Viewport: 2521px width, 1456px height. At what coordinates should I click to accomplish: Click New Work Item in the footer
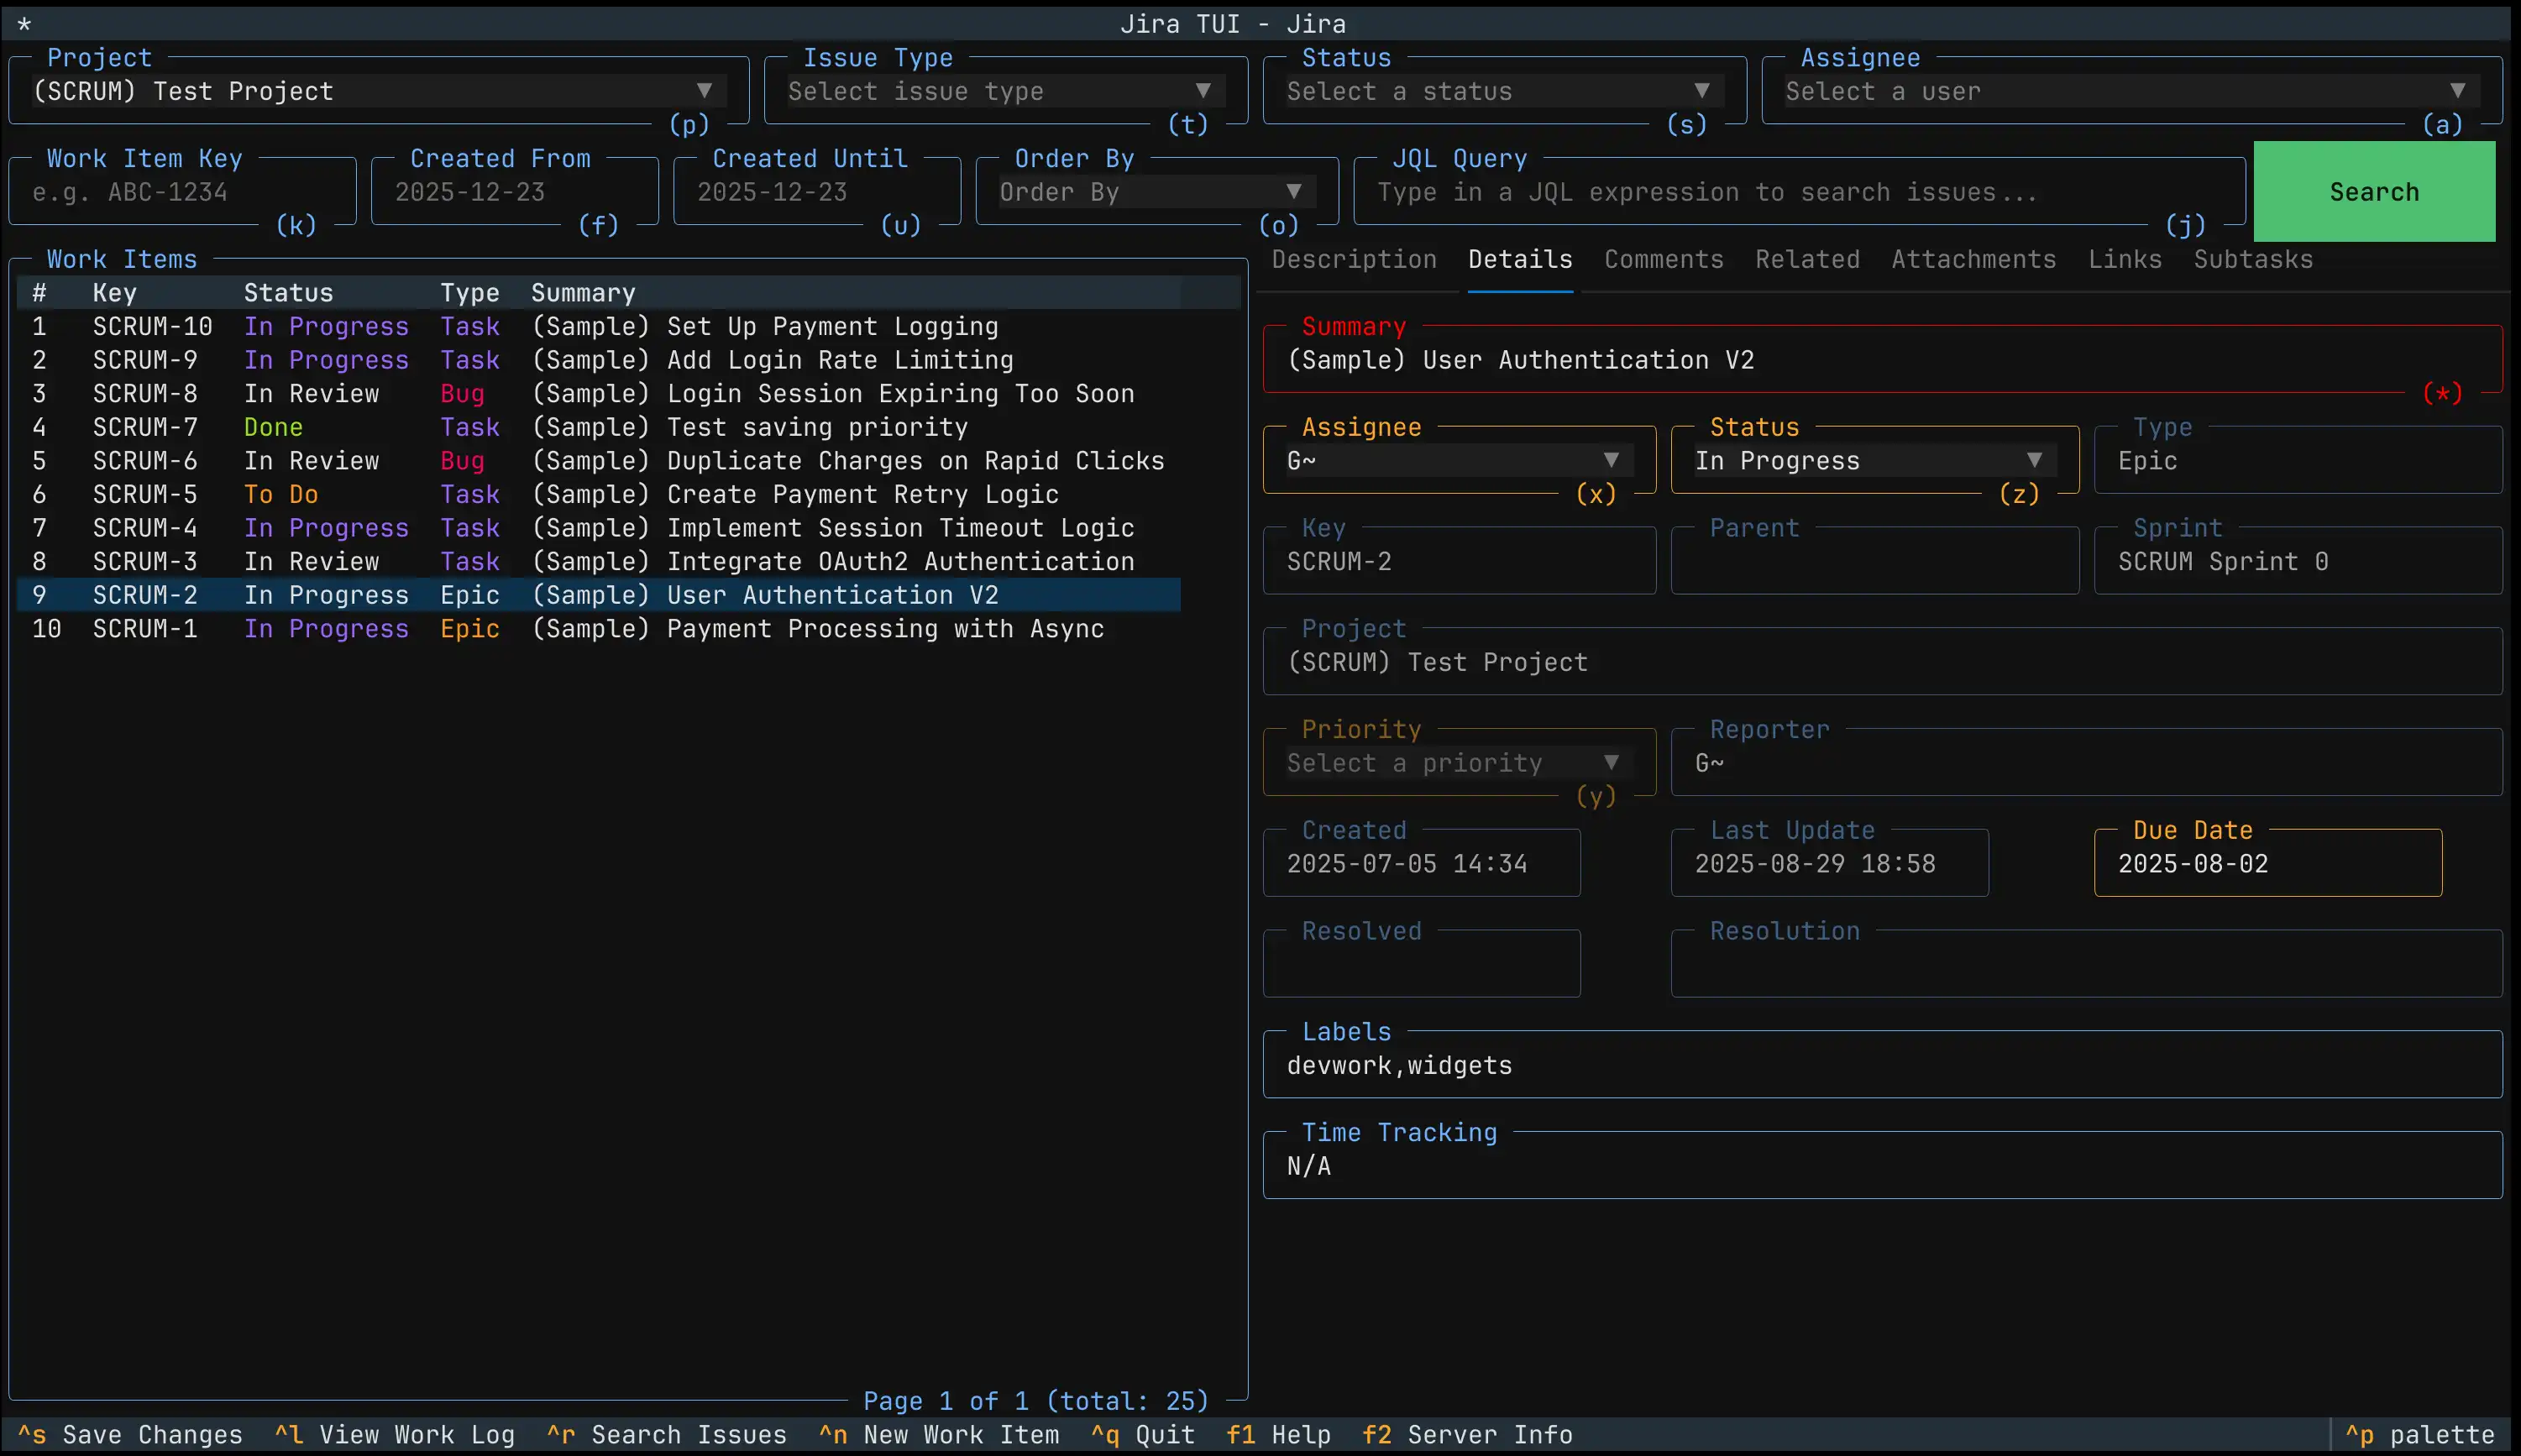tap(939, 1436)
